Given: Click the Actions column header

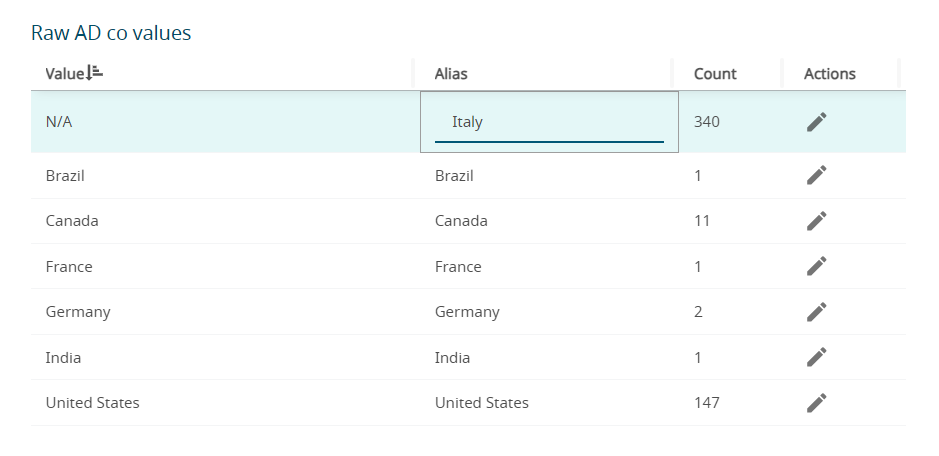Looking at the screenshot, I should tap(829, 74).
